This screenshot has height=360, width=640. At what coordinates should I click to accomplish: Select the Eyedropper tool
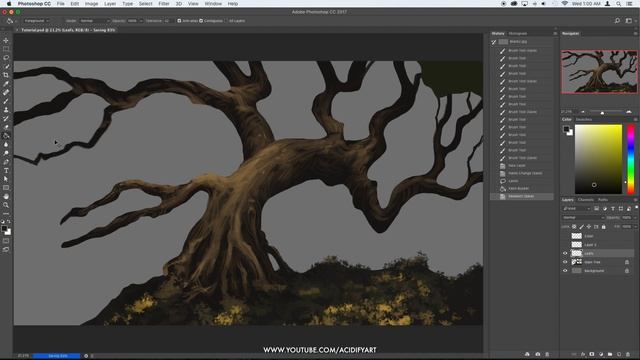(x=6, y=84)
